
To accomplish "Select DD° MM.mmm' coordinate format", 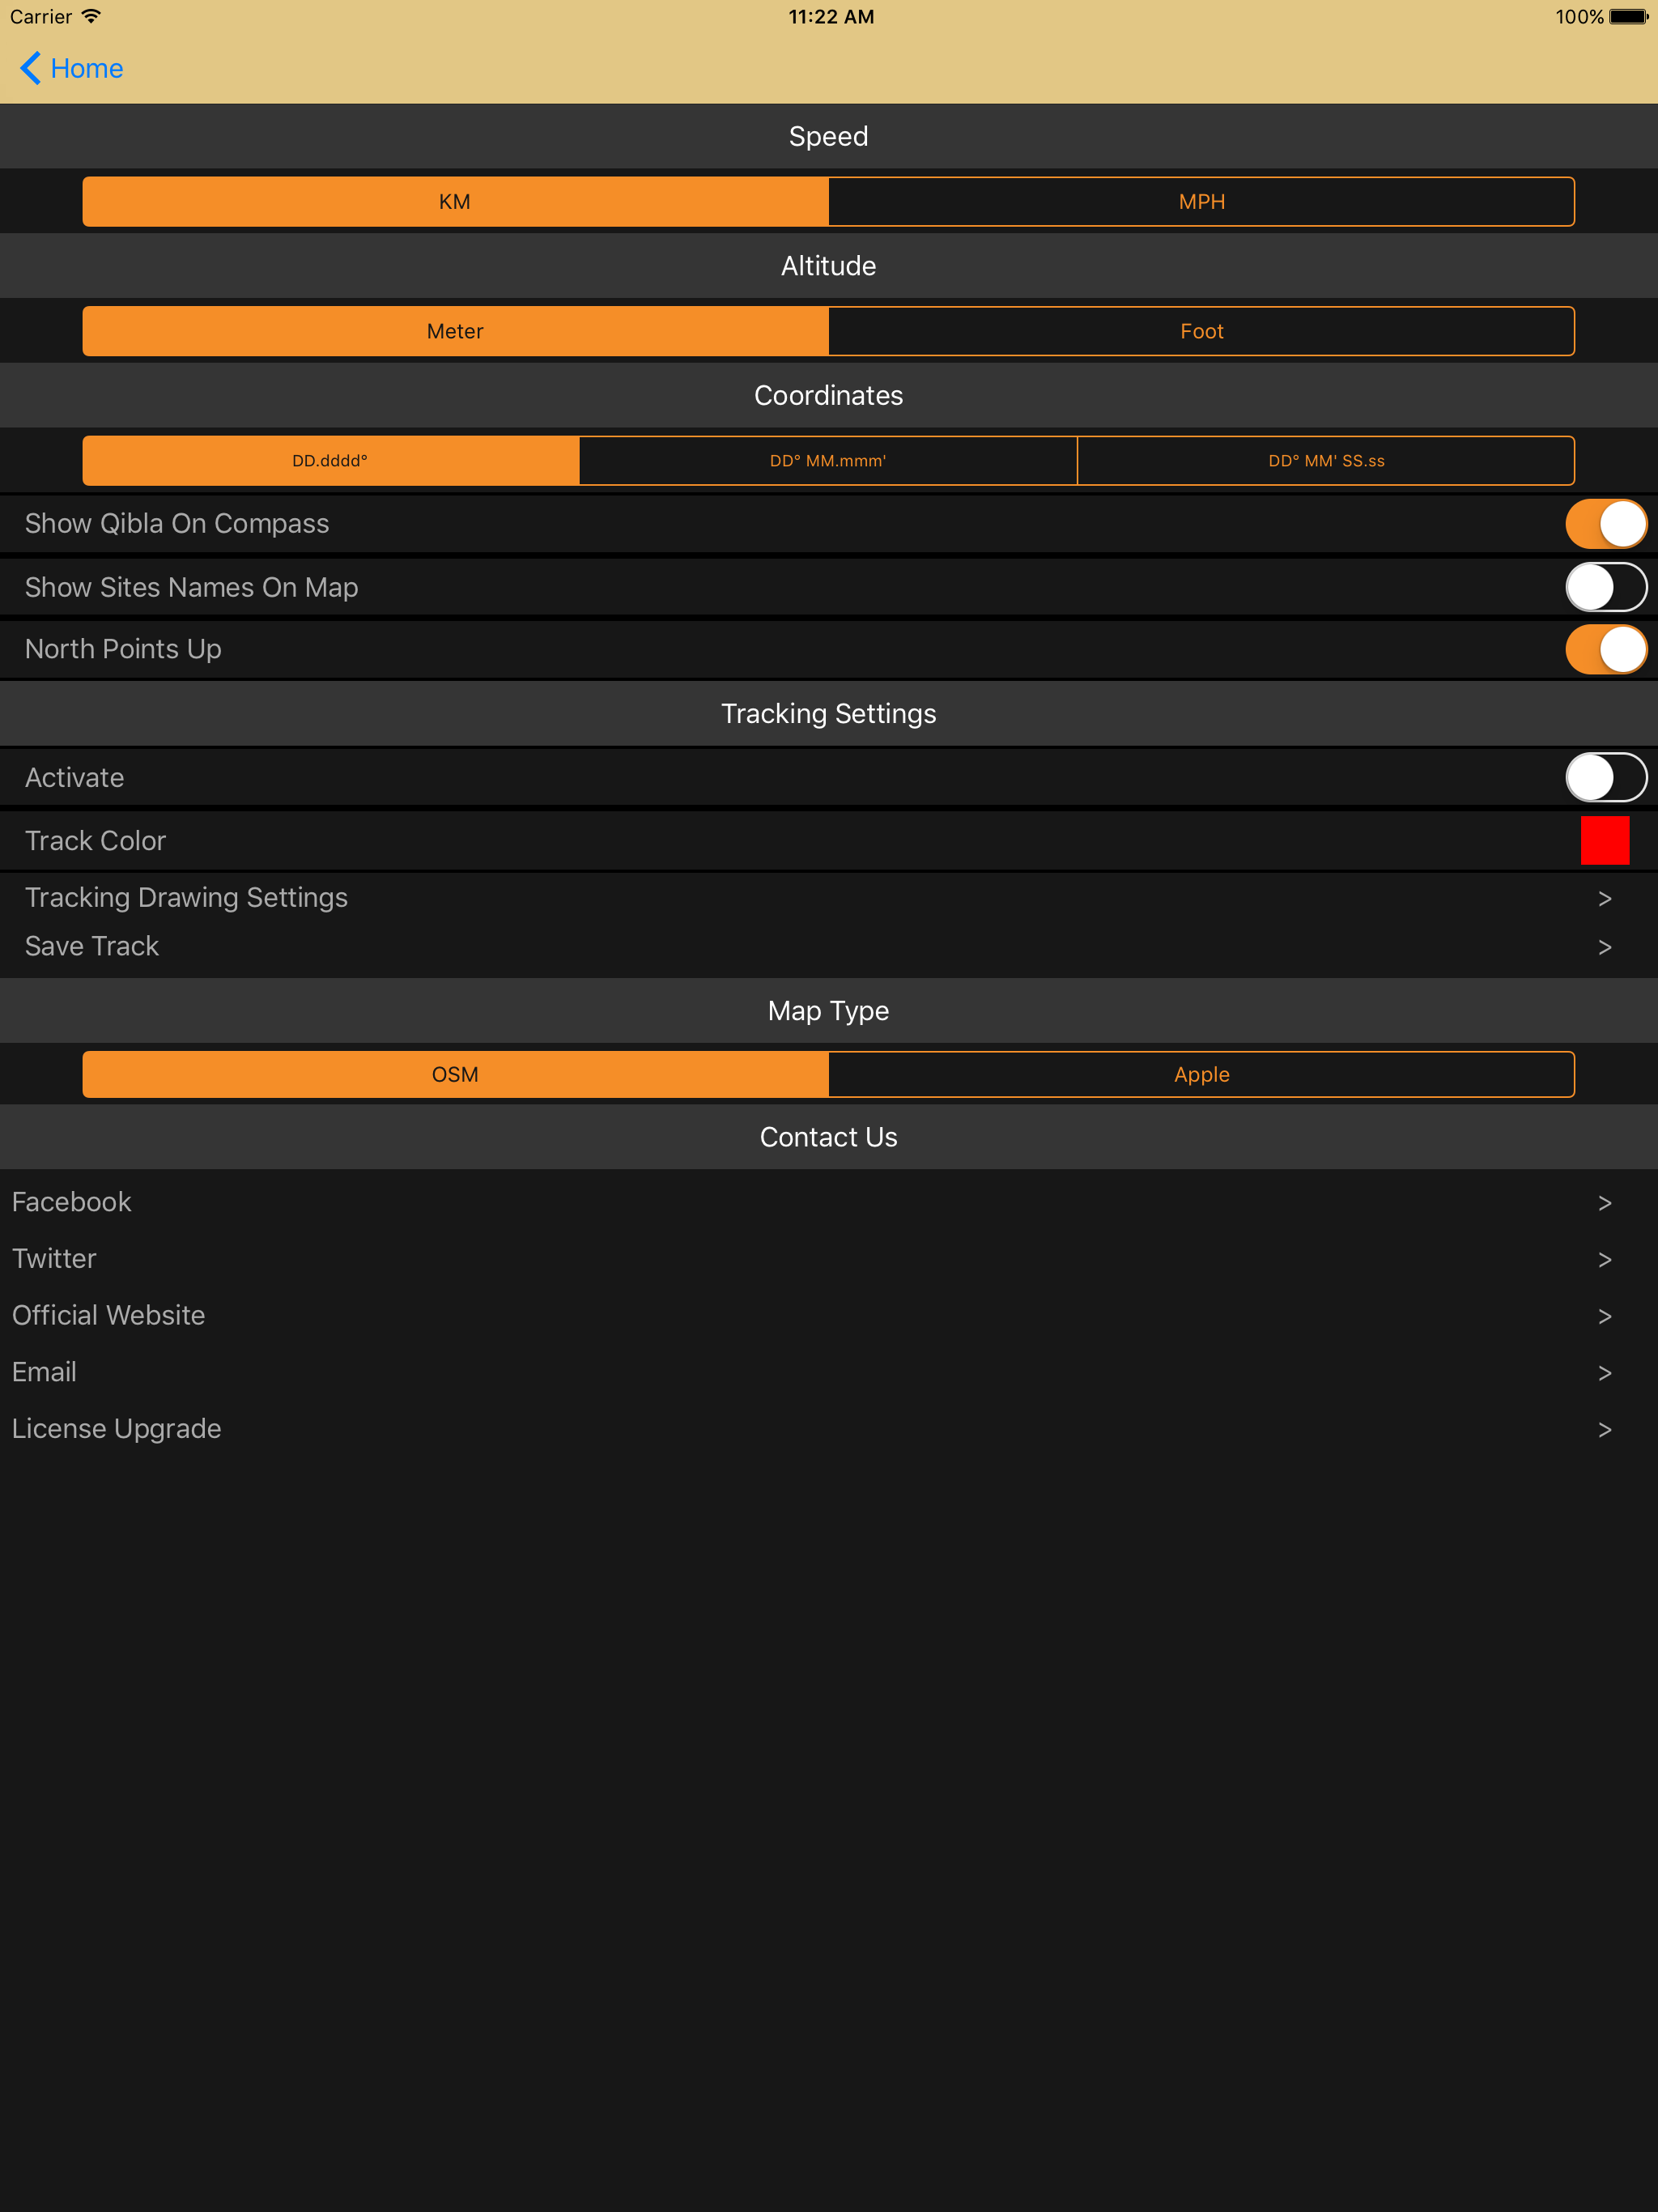I will point(828,460).
